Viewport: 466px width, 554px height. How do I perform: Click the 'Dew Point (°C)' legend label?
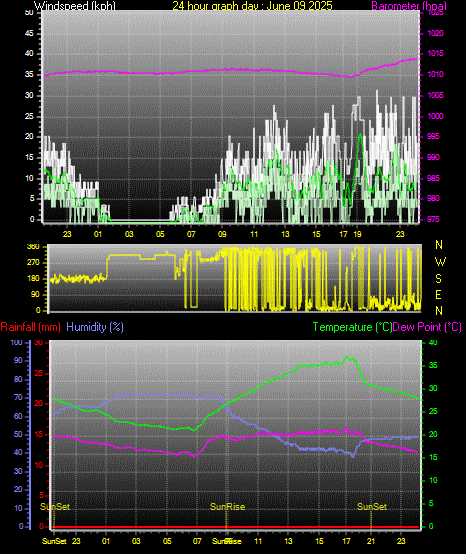tap(427, 327)
